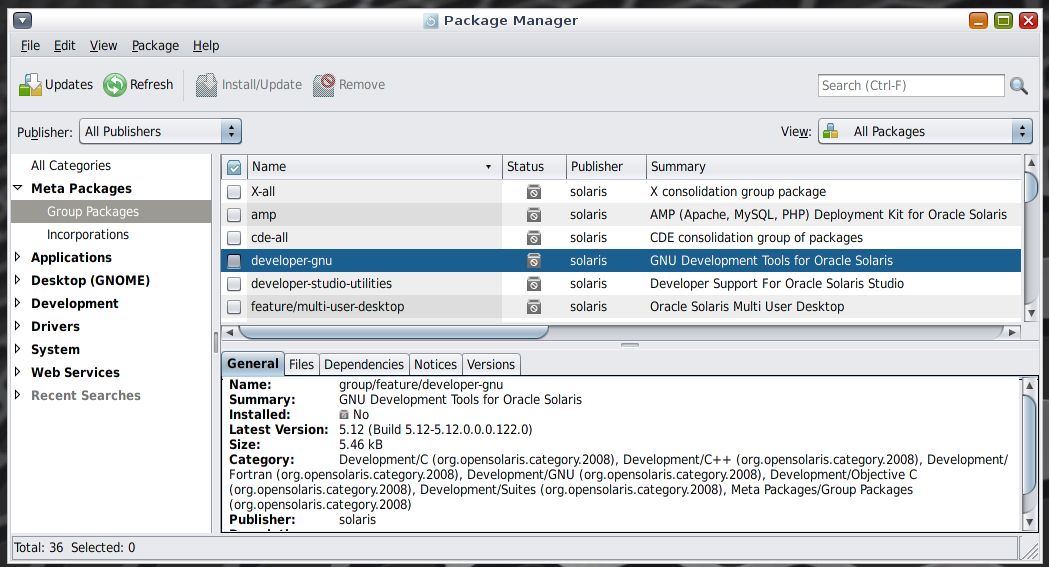This screenshot has width=1049, height=567.
Task: Click the Install/Update package icon
Action: [206, 85]
